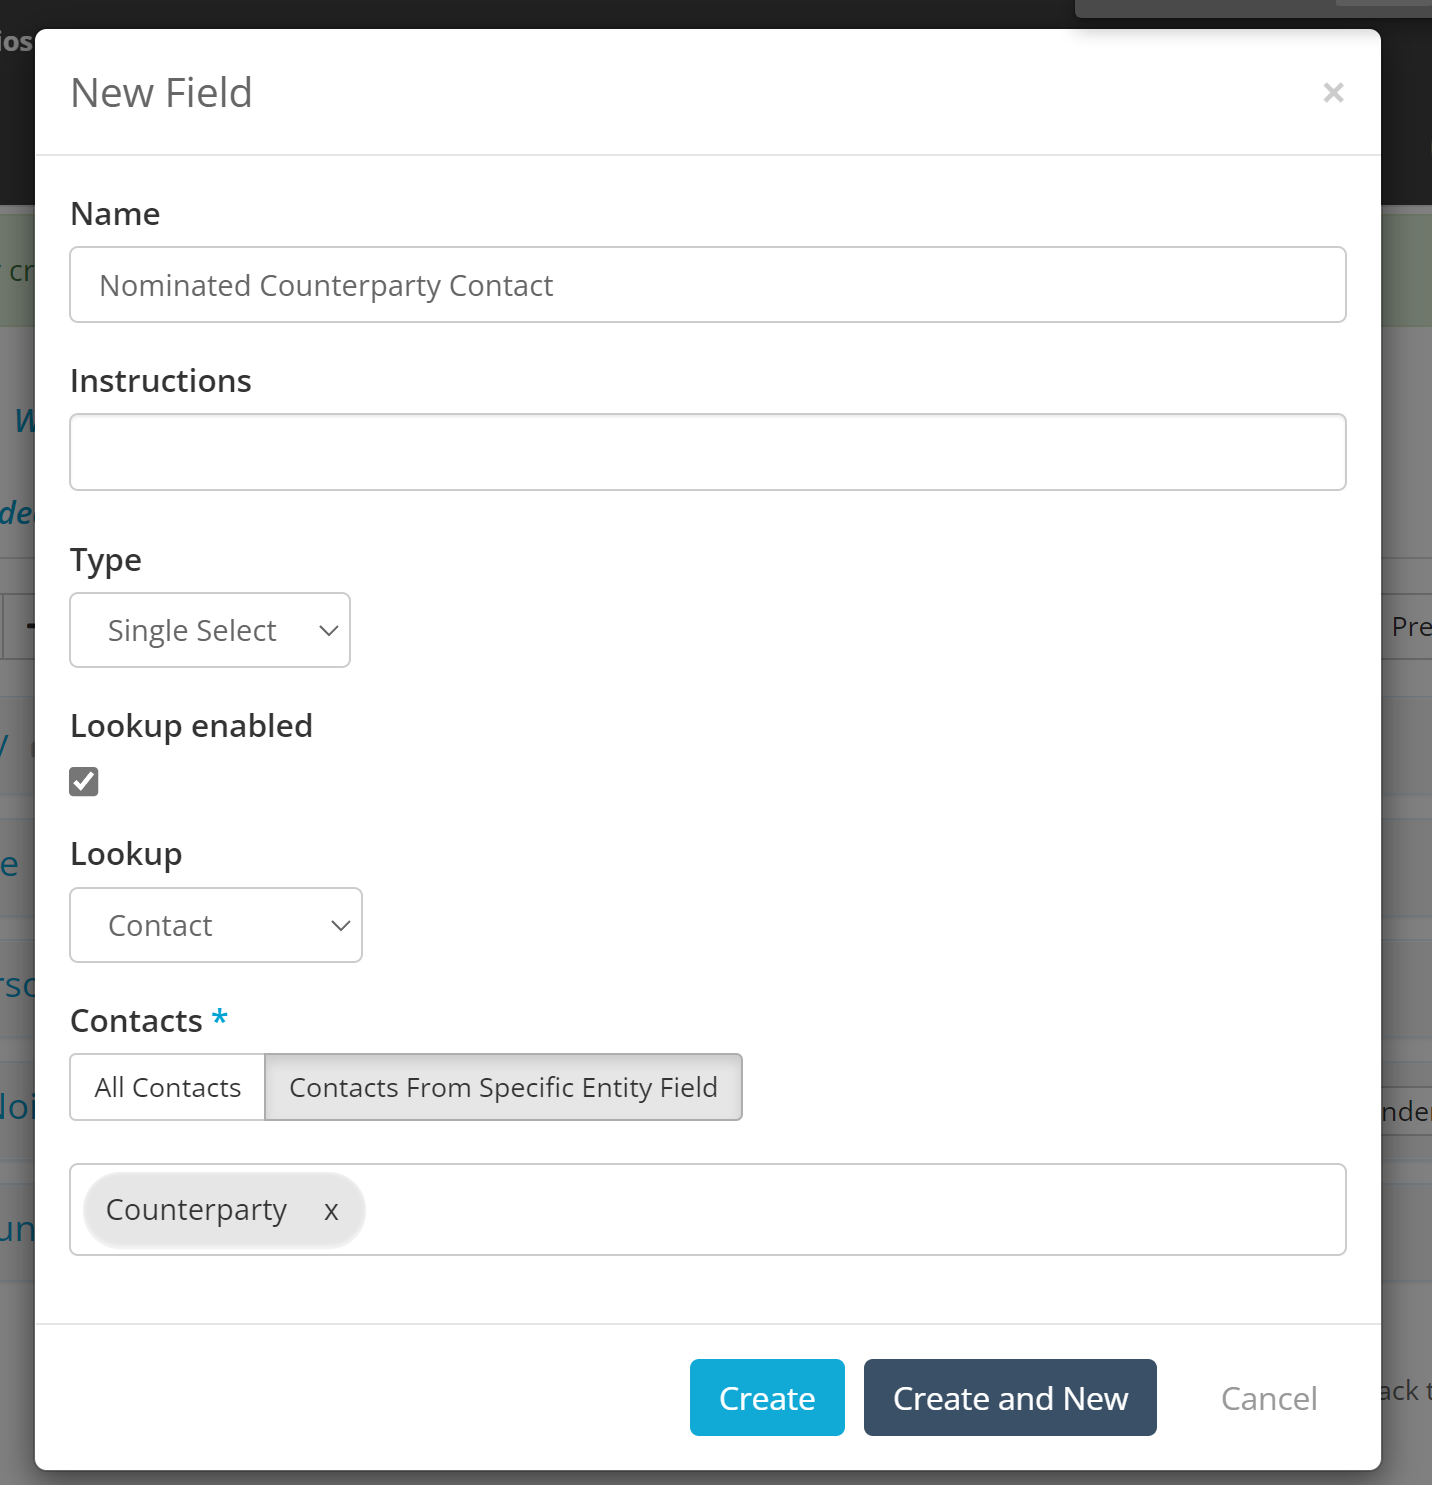Select the All Contacts option
The image size is (1432, 1485).
tap(168, 1087)
